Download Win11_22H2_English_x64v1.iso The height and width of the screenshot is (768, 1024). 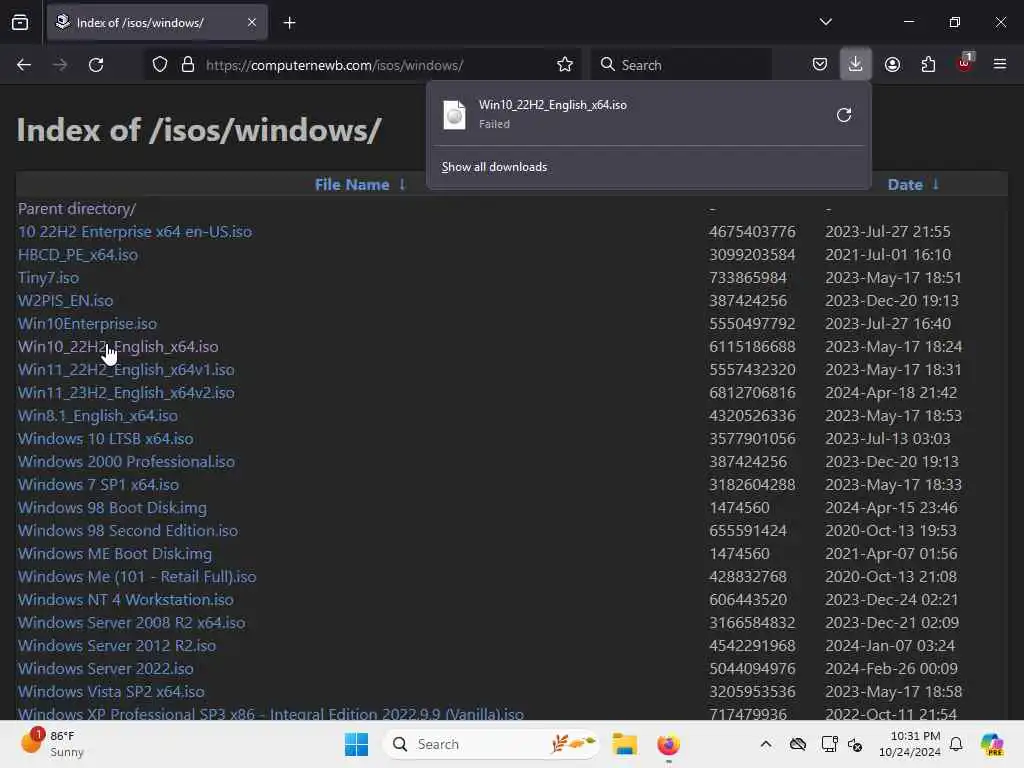click(x=126, y=370)
